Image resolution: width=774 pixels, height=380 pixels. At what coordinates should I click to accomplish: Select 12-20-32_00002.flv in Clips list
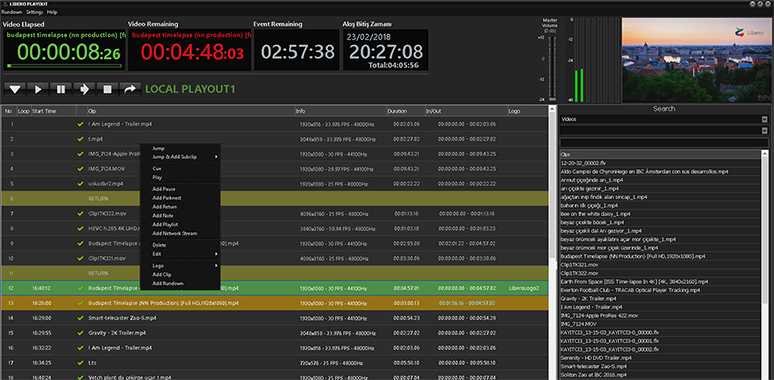click(660, 163)
